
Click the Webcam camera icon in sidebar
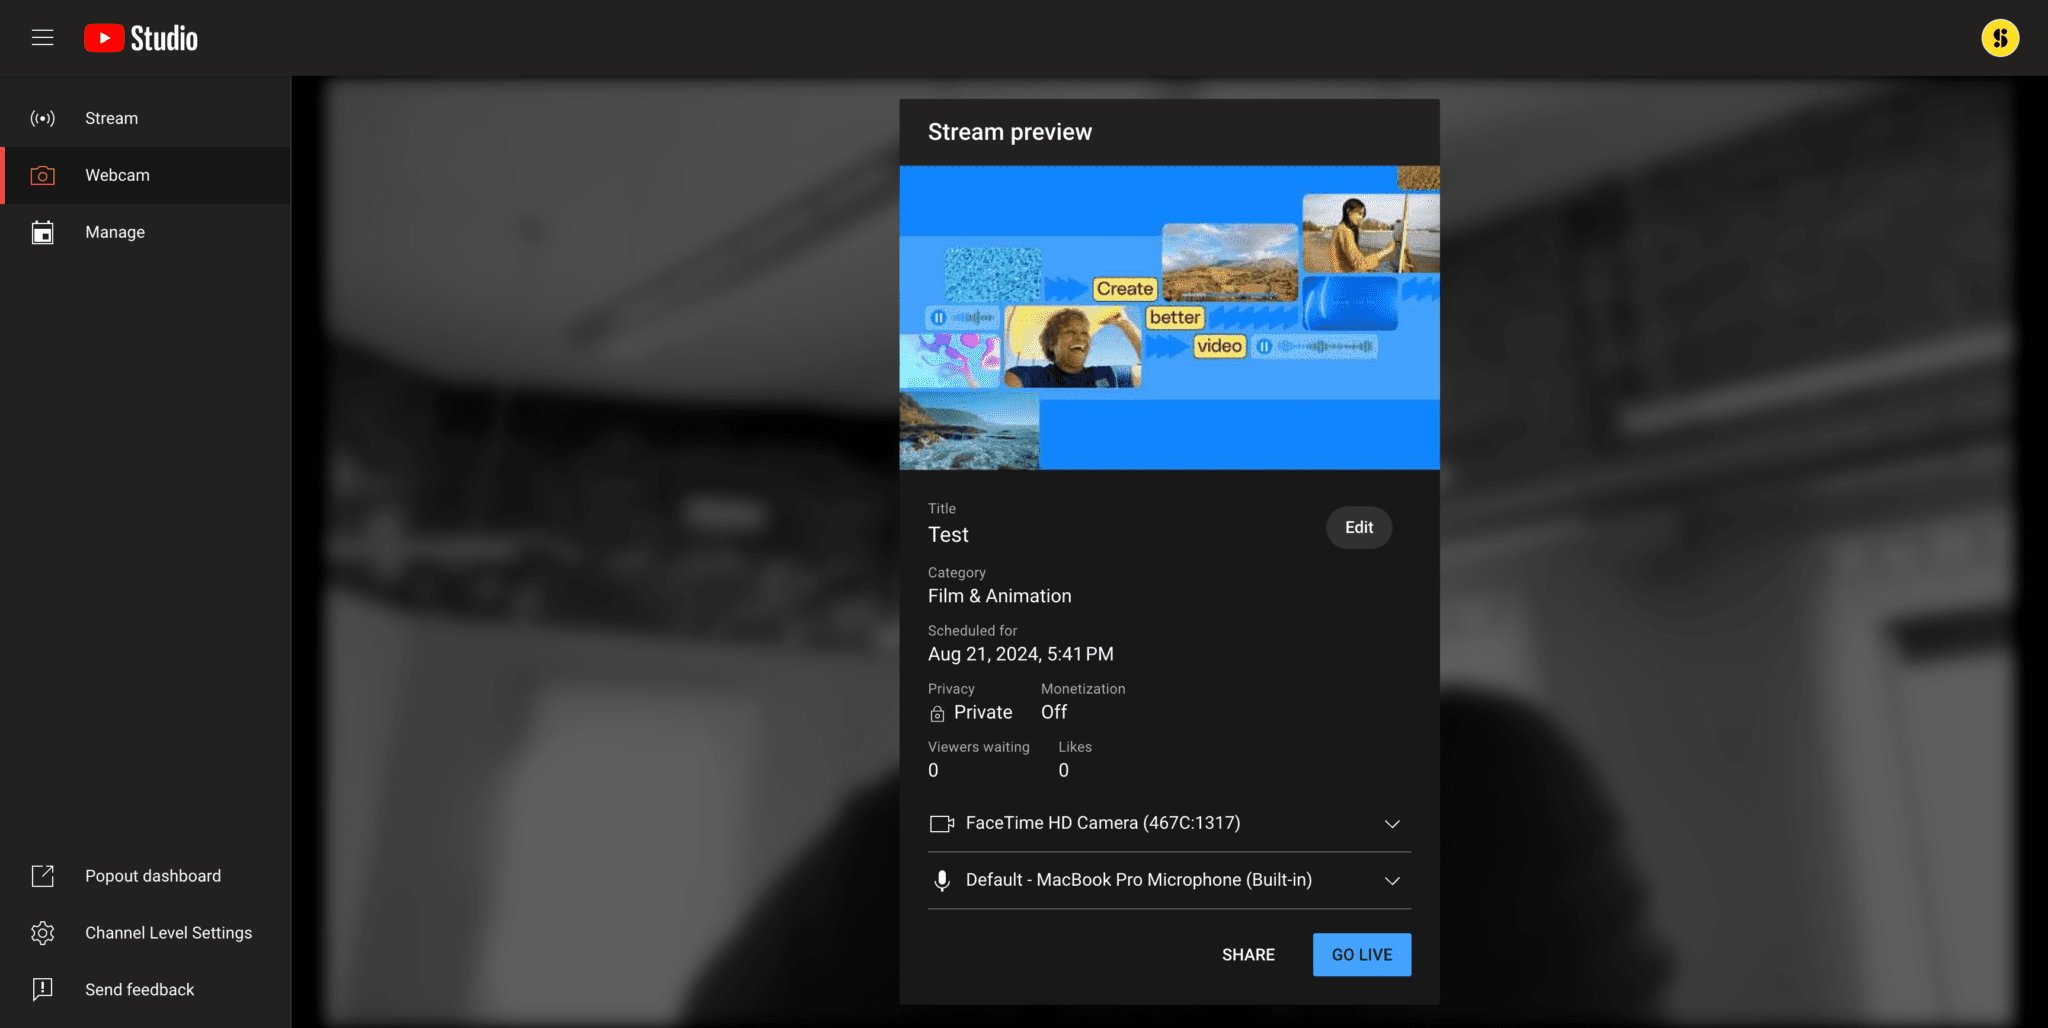pos(43,175)
